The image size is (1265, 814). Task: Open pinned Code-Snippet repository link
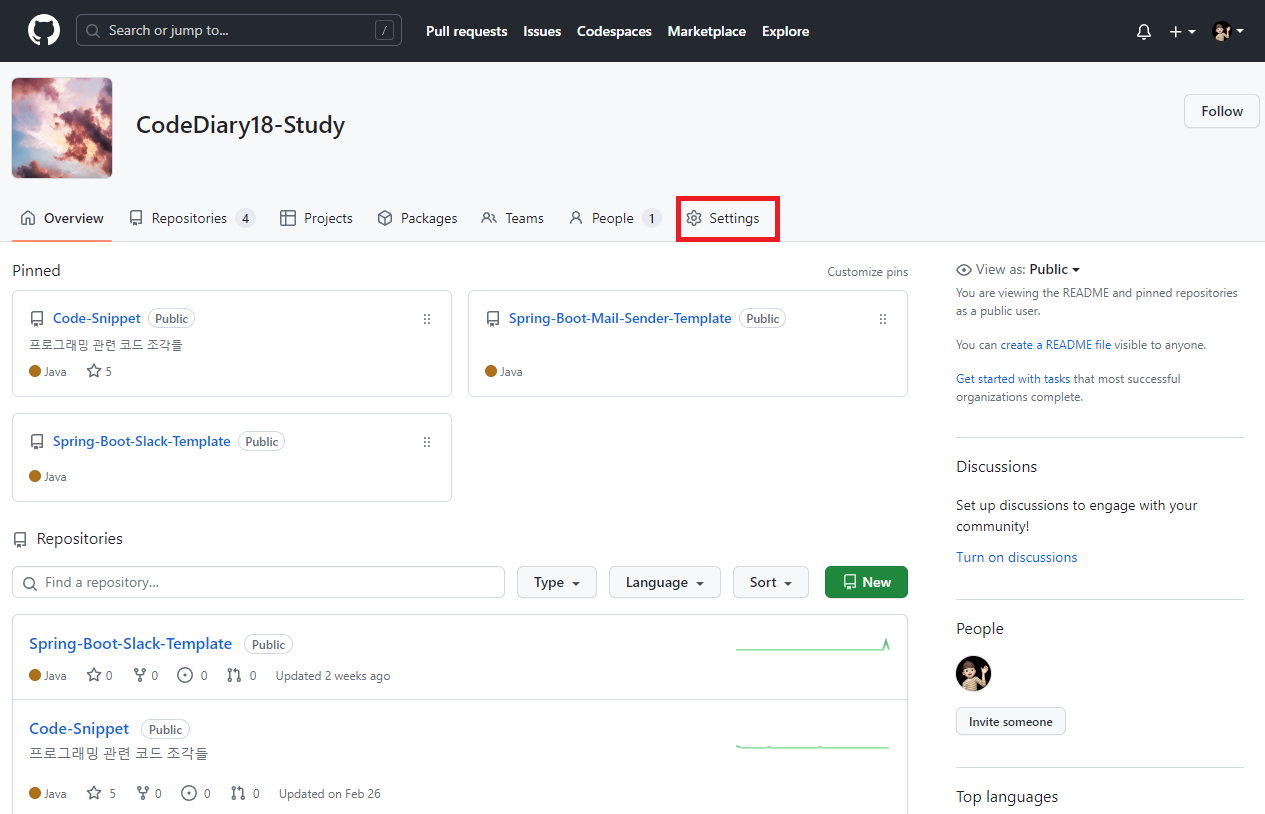pyautogui.click(x=97, y=318)
